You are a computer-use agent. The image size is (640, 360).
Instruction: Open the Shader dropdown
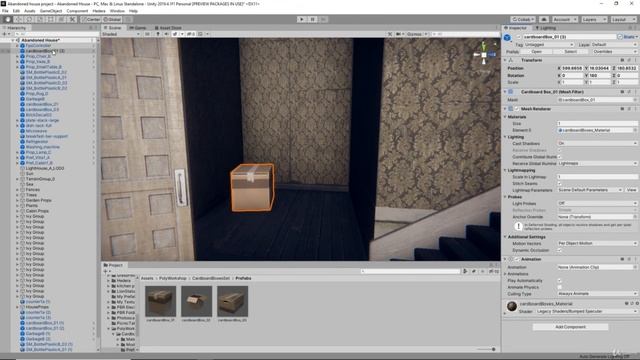pyautogui.click(x=586, y=311)
